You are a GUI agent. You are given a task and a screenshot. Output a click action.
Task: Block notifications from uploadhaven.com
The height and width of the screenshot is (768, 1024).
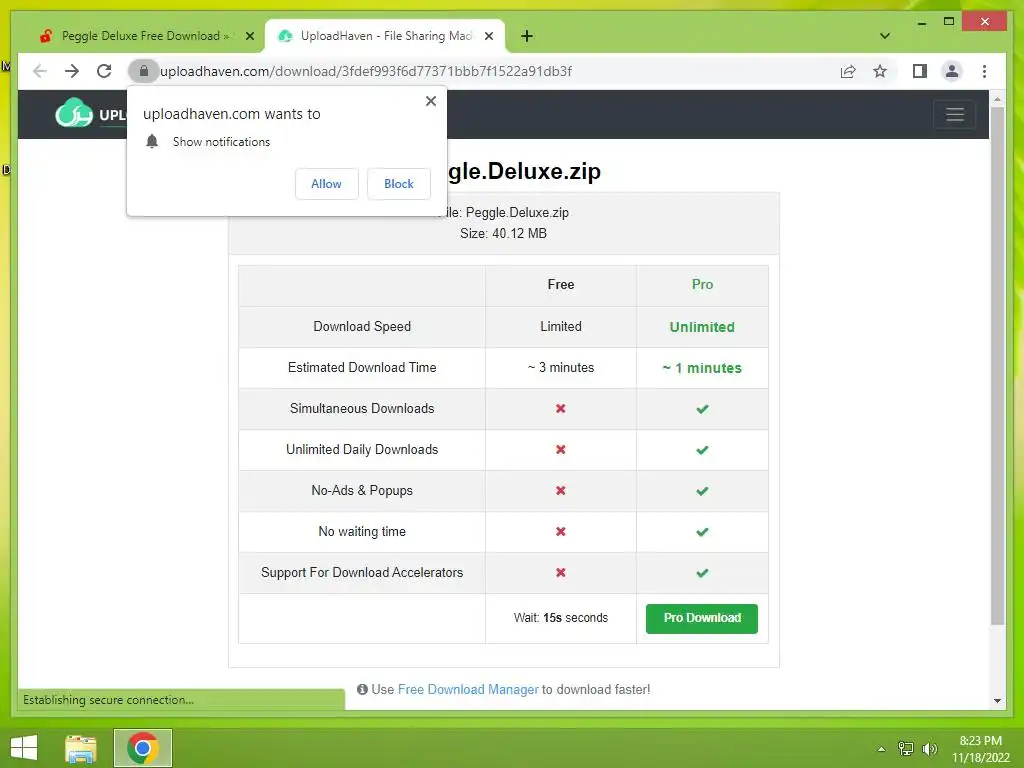pos(398,184)
